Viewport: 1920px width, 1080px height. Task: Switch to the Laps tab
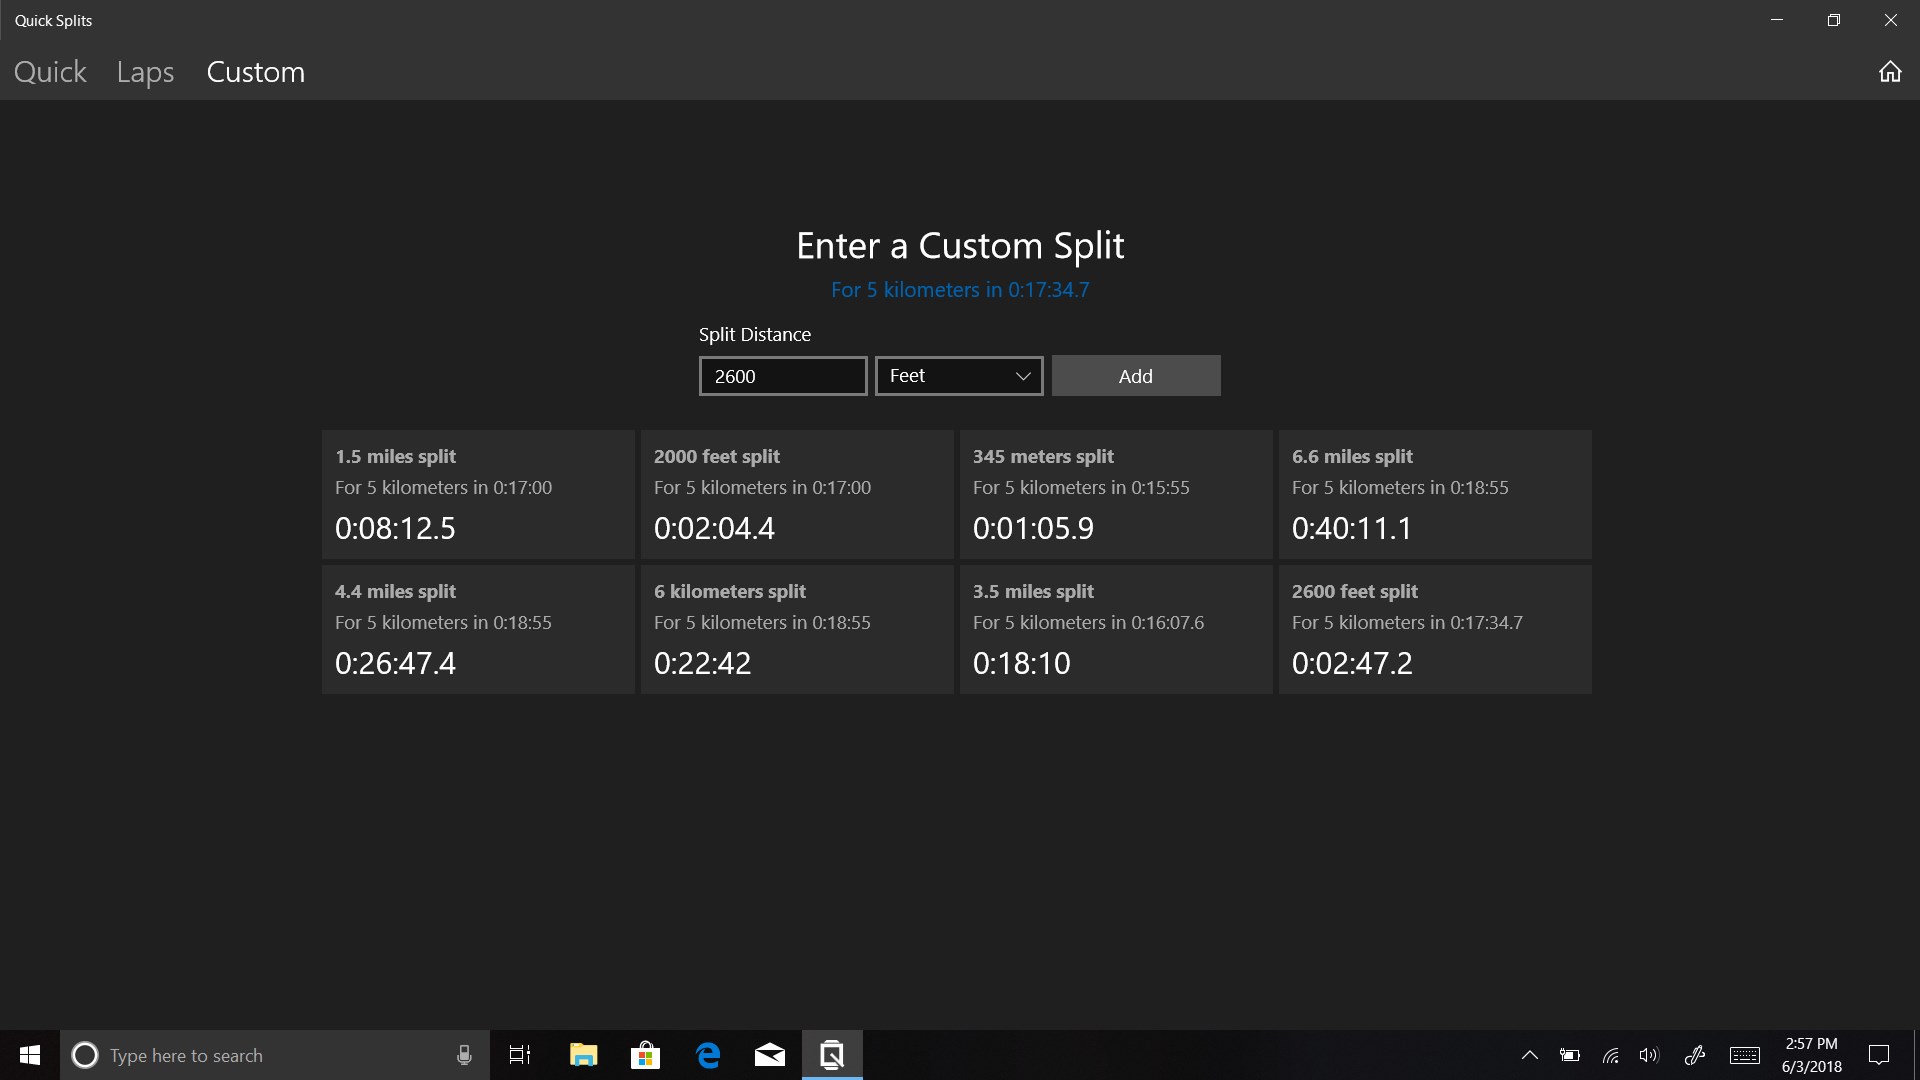click(145, 72)
